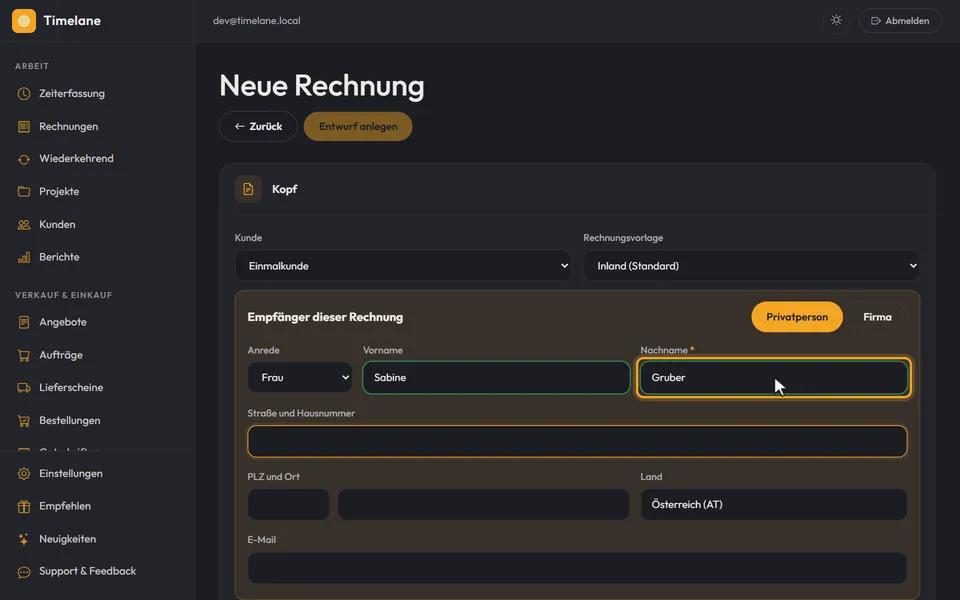The width and height of the screenshot is (960, 600).
Task: Click the Kunden people icon
Action: (x=24, y=225)
